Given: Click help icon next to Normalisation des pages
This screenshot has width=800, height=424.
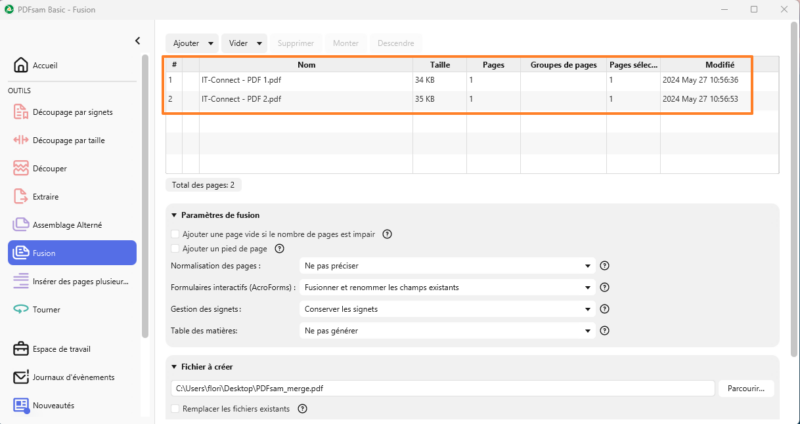Looking at the screenshot, I should pos(604,266).
